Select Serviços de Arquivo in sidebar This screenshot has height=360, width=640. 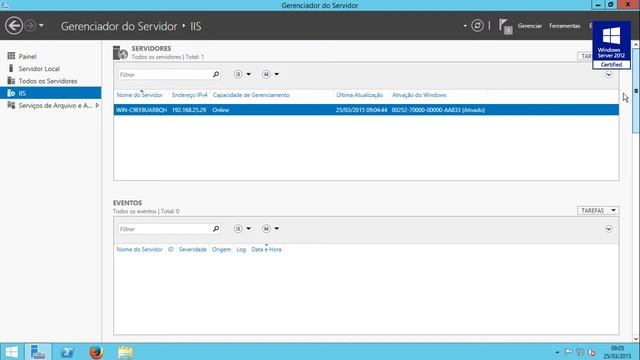(x=55, y=105)
